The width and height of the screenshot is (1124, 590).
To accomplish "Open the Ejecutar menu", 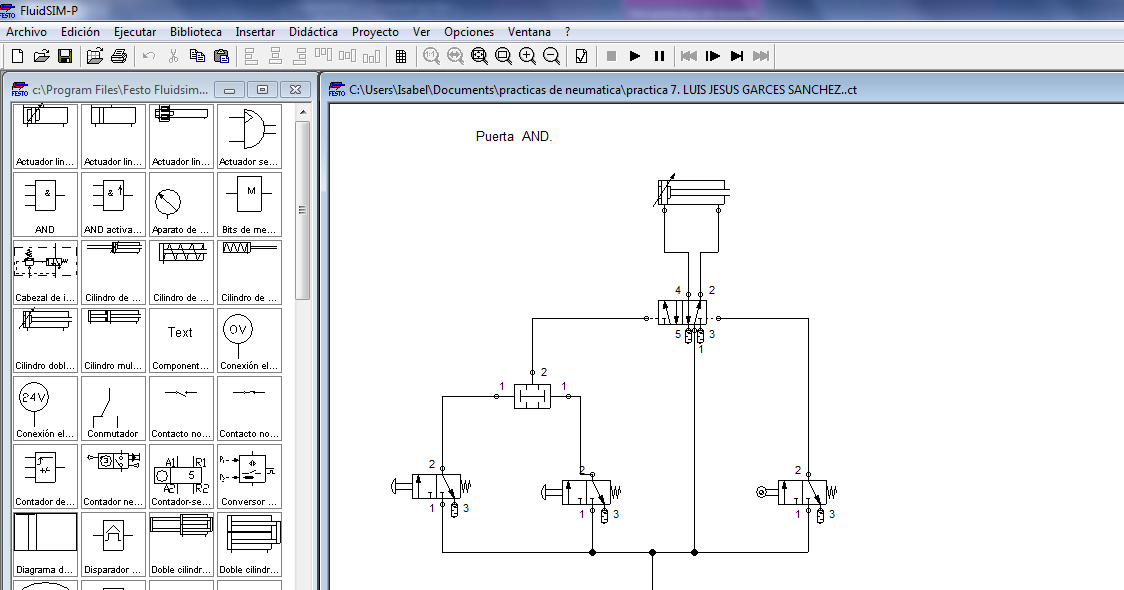I will [x=135, y=32].
